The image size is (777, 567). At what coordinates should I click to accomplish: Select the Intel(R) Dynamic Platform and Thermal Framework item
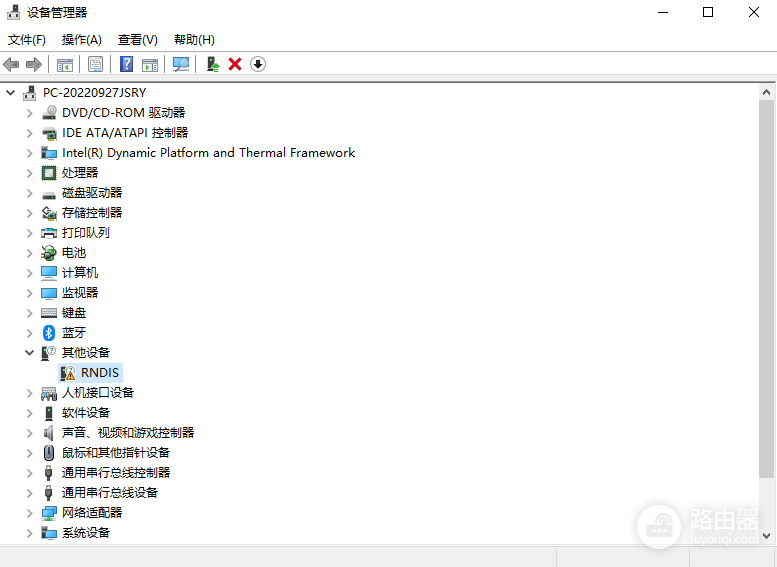point(208,153)
